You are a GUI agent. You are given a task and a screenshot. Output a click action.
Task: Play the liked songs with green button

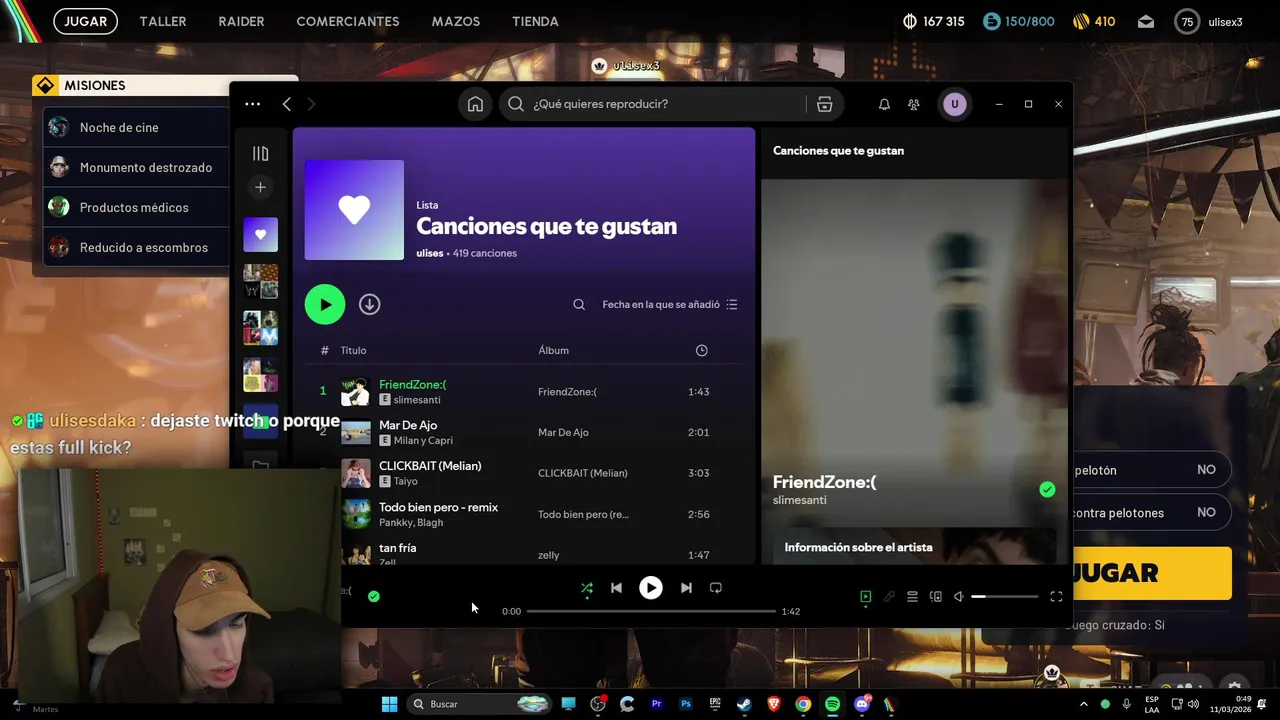[x=325, y=304]
